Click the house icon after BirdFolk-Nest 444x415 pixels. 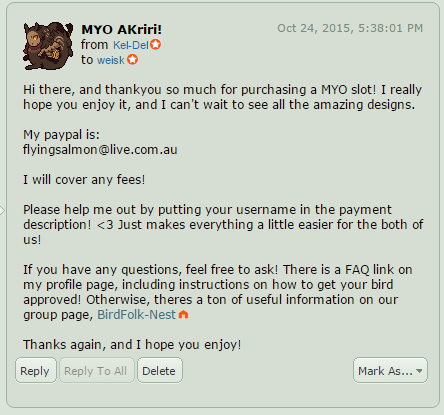pyautogui.click(x=183, y=314)
